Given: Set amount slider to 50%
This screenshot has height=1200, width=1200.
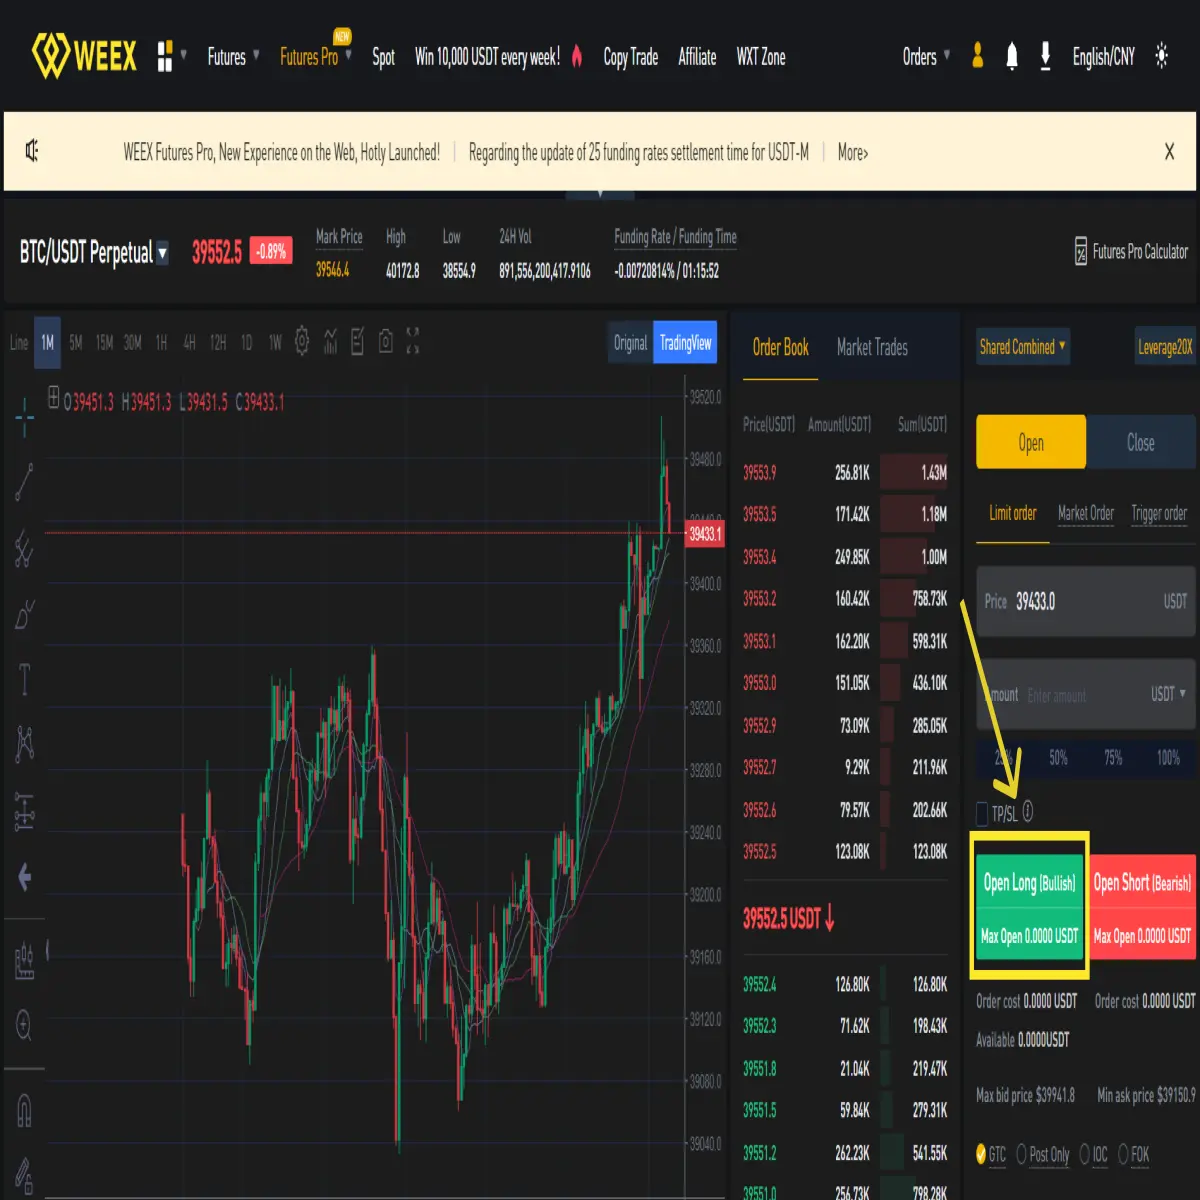Looking at the screenshot, I should (x=1058, y=758).
